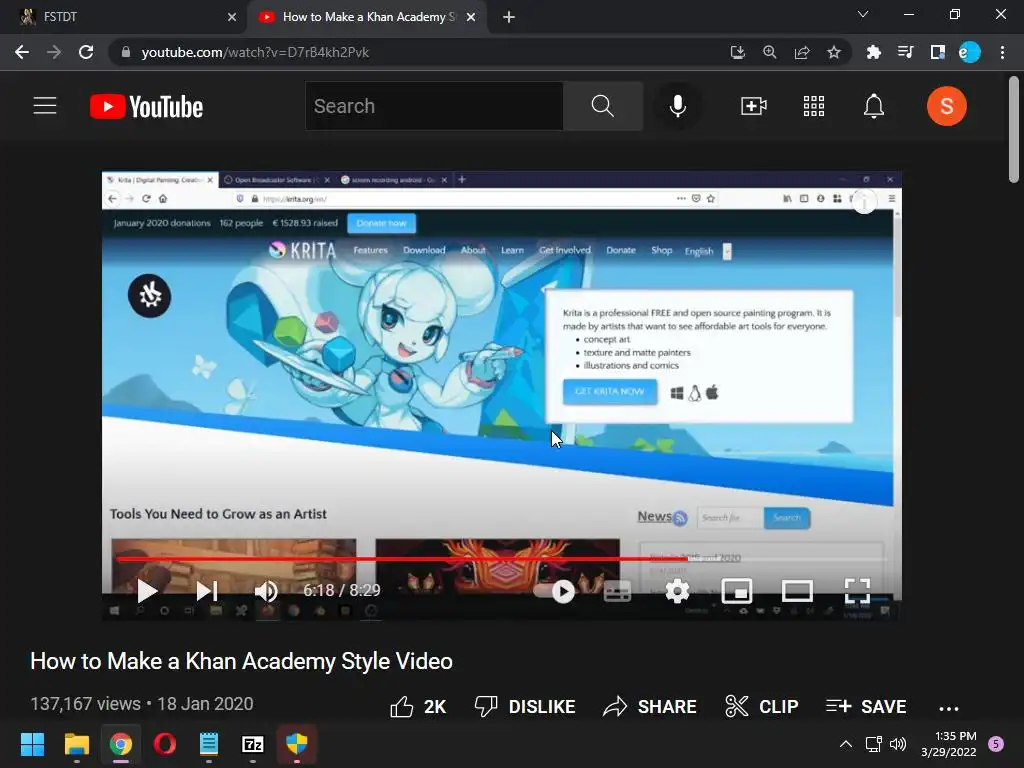Viewport: 1024px width, 768px height.
Task: Open the more actions three-dot menu
Action: point(948,708)
